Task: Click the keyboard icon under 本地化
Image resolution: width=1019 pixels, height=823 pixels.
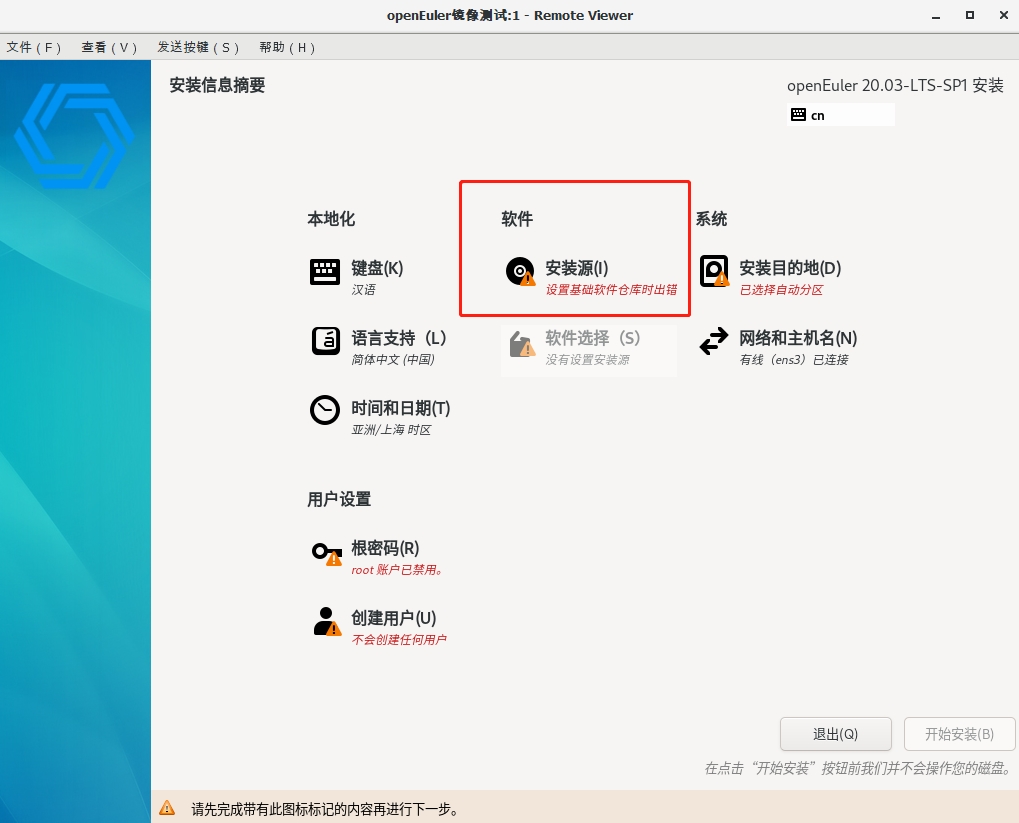Action: coord(325,272)
